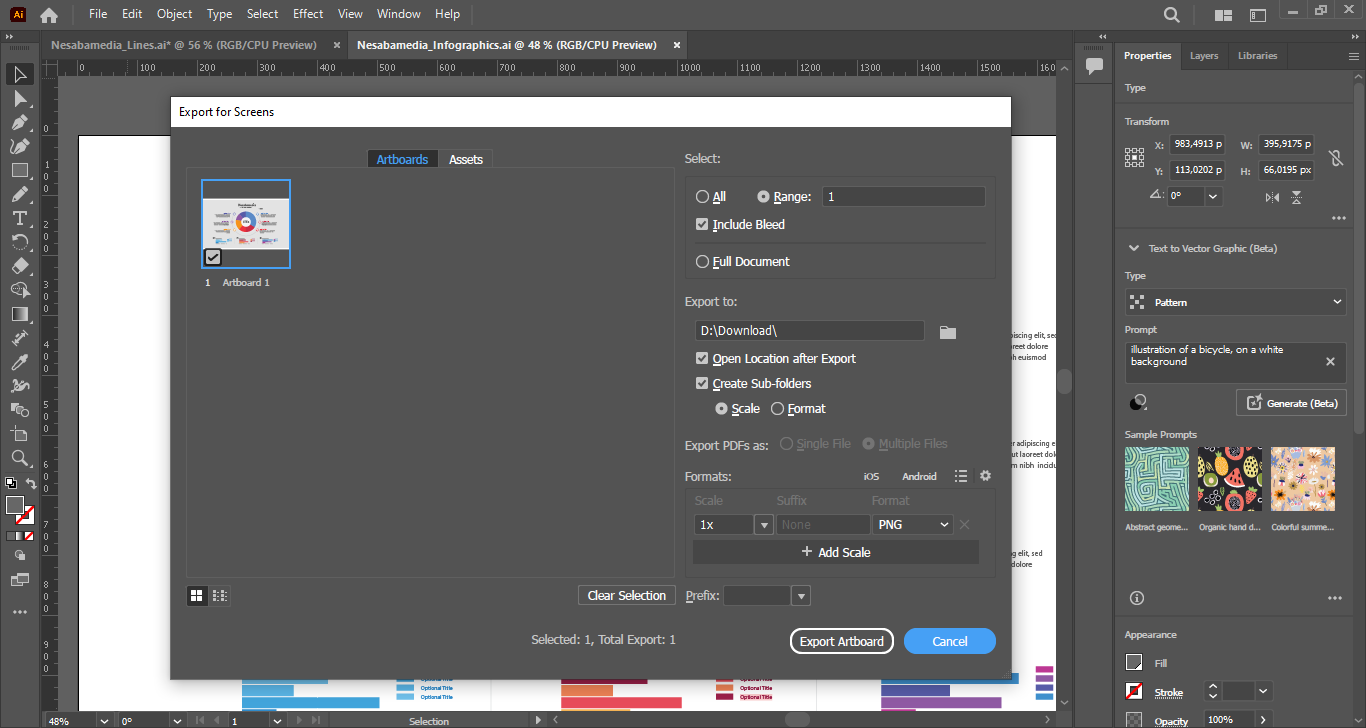Open the PNG format dropdown

point(913,524)
